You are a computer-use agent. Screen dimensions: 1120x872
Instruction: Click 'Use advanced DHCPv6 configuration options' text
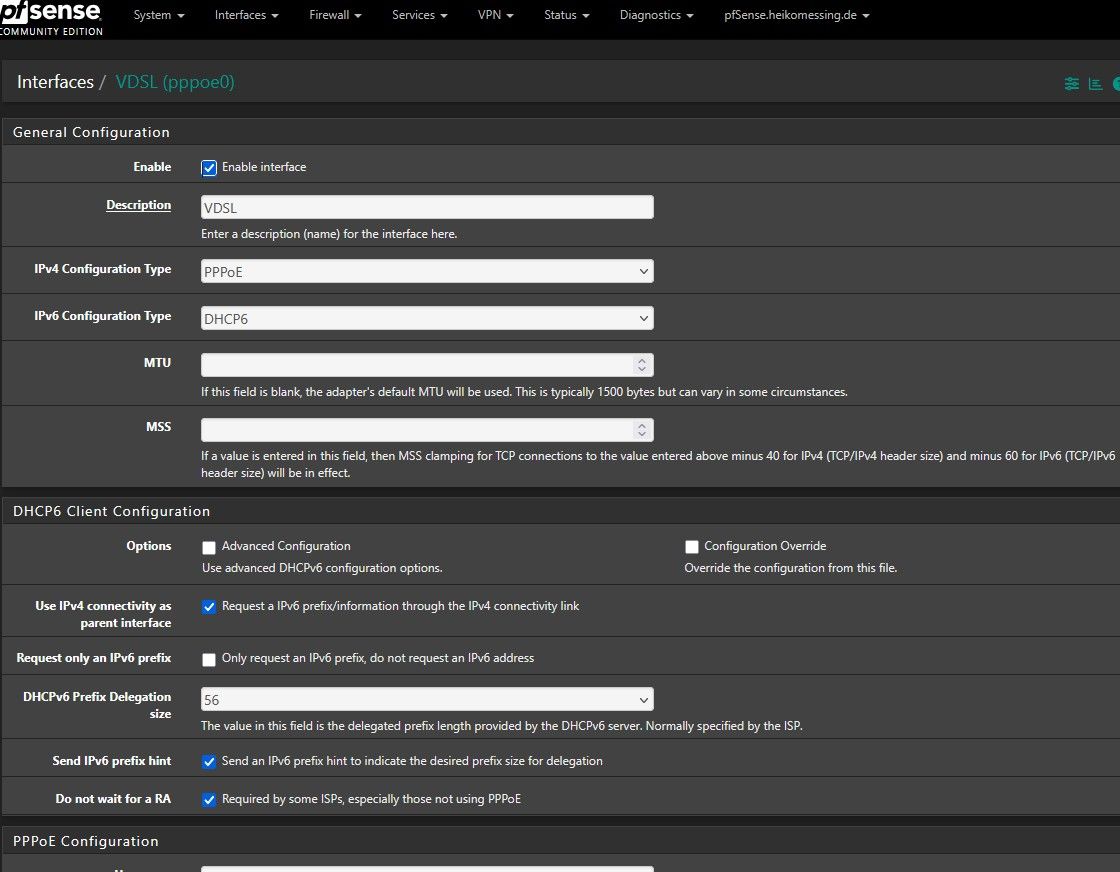(x=322, y=568)
